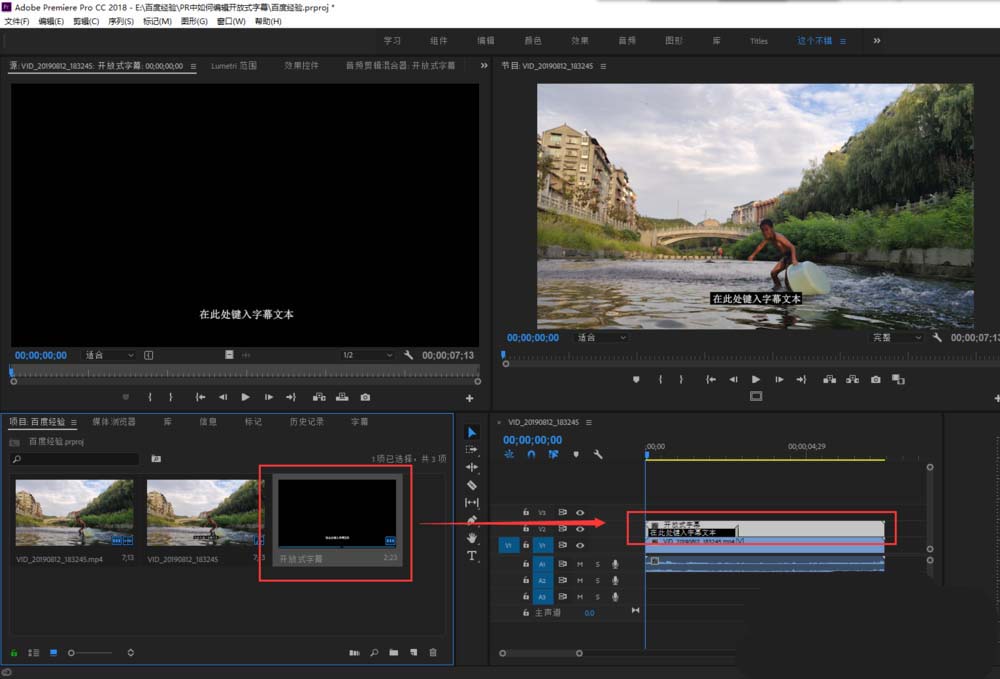This screenshot has height=679, width=1000.
Task: Select the 开放式字幕 caption thumbnail
Action: pyautogui.click(x=336, y=513)
